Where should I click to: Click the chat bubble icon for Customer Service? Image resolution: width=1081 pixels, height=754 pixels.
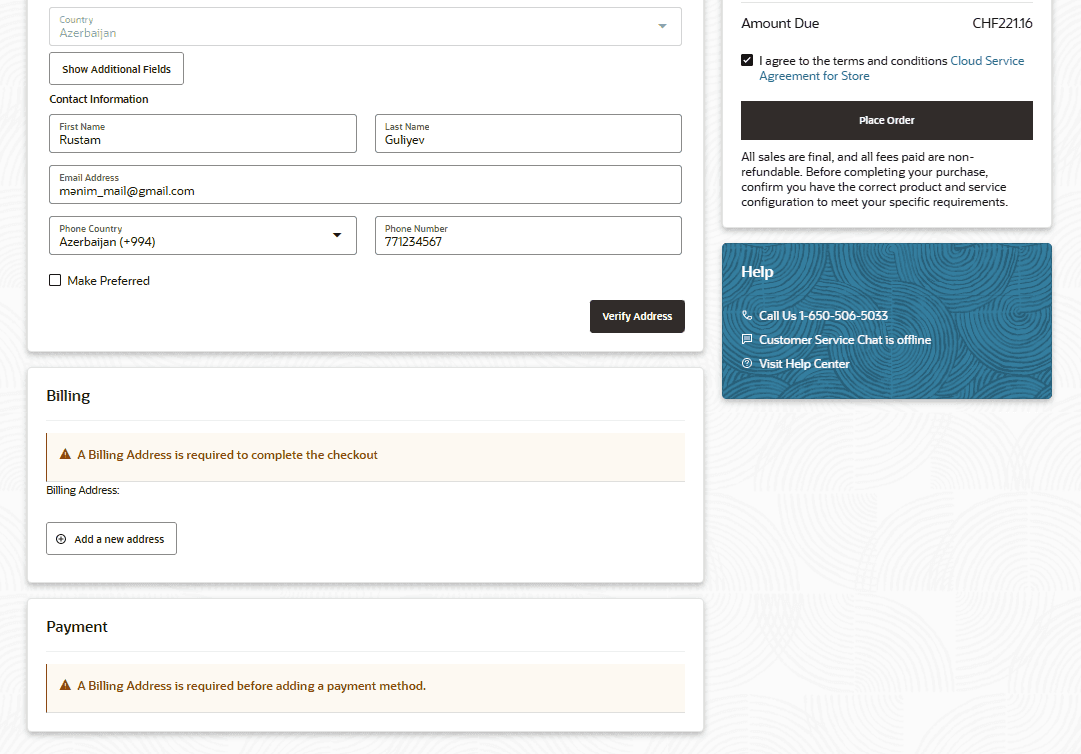[x=747, y=340]
